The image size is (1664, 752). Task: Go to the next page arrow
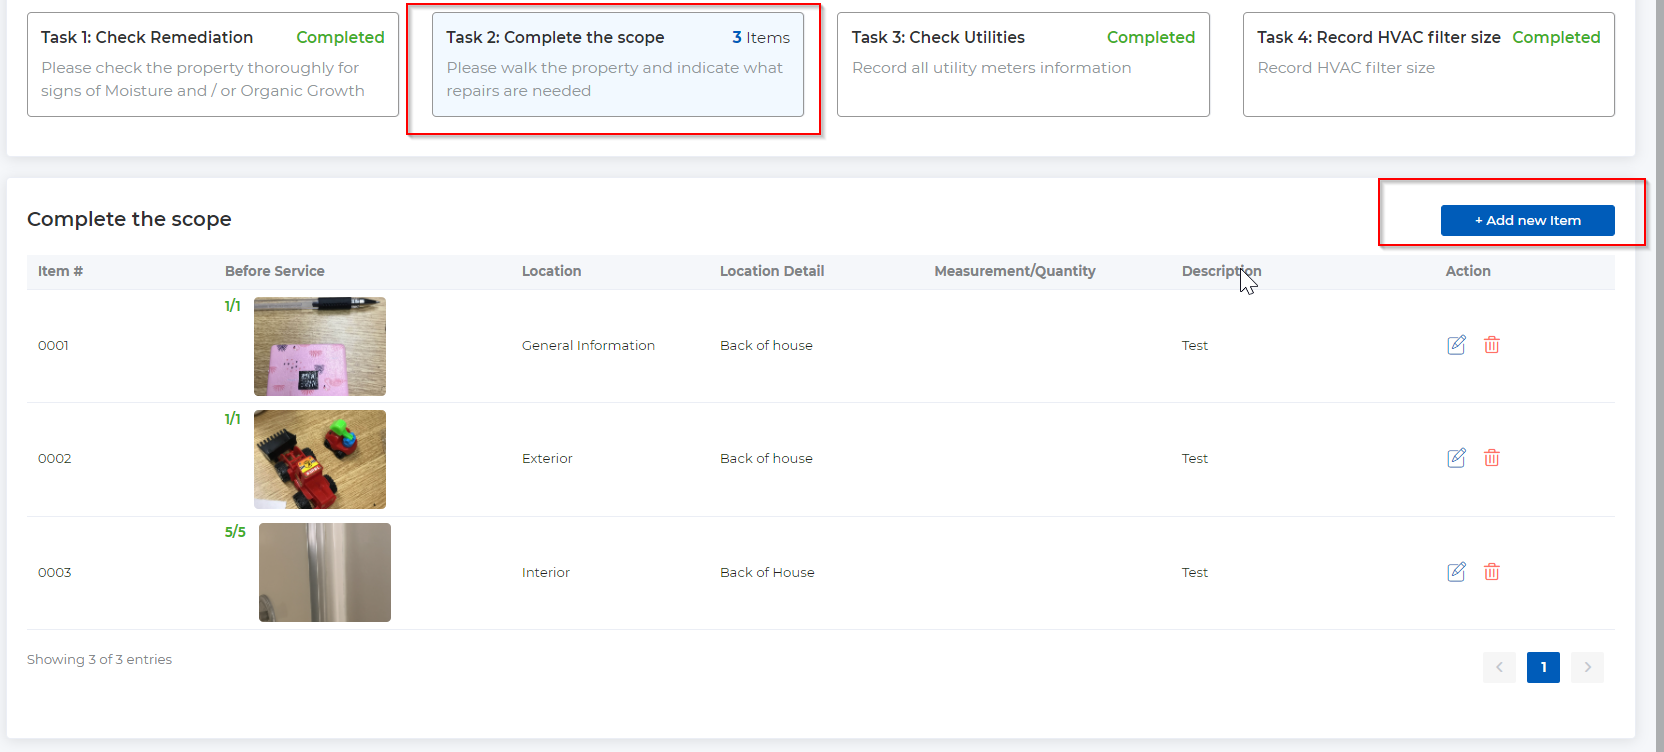click(1587, 667)
